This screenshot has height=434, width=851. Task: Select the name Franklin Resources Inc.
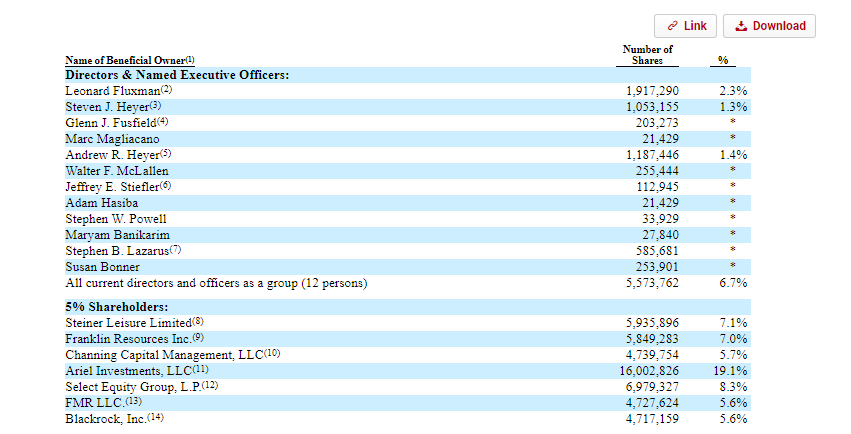click(x=129, y=339)
